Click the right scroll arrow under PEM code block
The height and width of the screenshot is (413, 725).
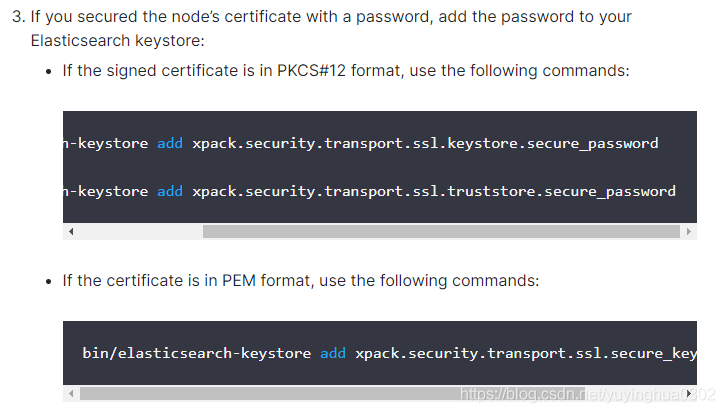[x=688, y=394]
